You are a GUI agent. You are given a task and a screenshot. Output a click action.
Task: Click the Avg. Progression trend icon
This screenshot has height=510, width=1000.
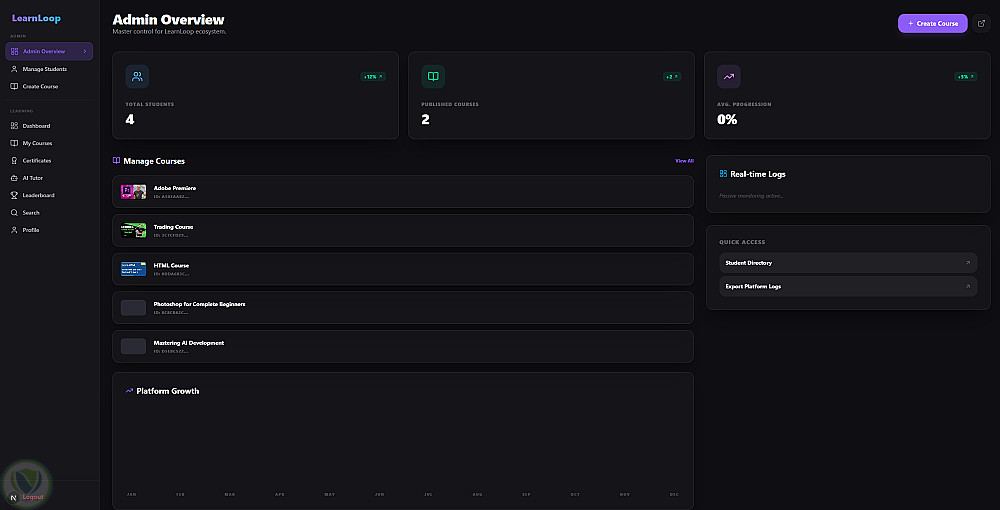coord(729,76)
